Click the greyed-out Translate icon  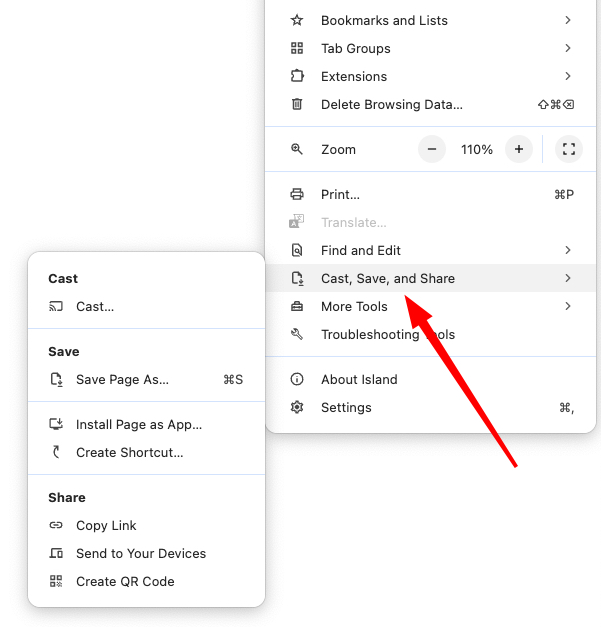297,222
